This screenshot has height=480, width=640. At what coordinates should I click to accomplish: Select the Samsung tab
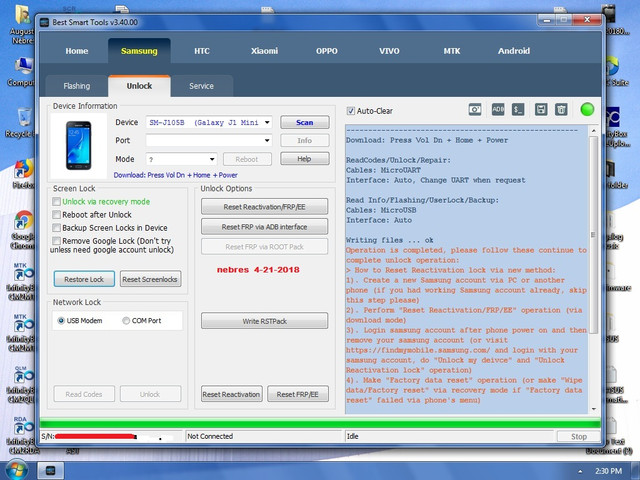point(139,51)
